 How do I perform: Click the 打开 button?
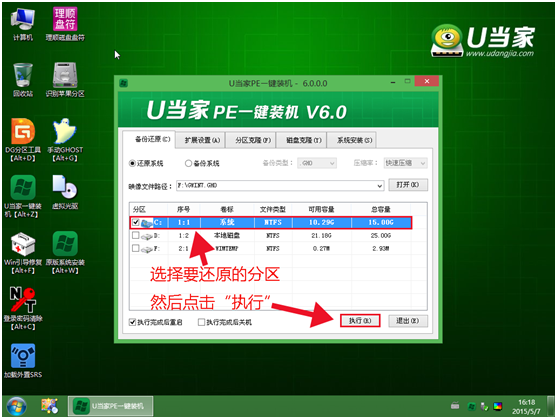coord(407,185)
